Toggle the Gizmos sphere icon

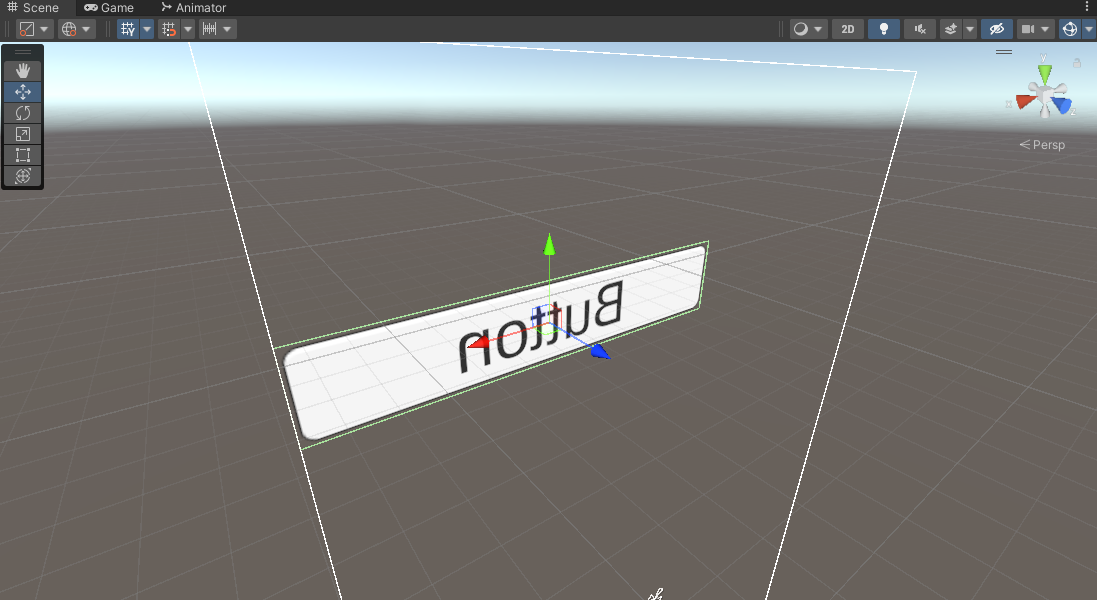pyautogui.click(x=1070, y=29)
